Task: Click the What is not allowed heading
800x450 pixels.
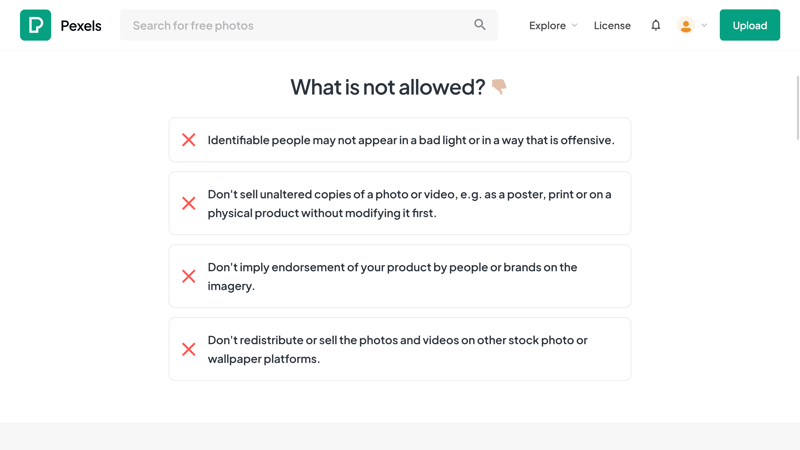Action: 388,87
